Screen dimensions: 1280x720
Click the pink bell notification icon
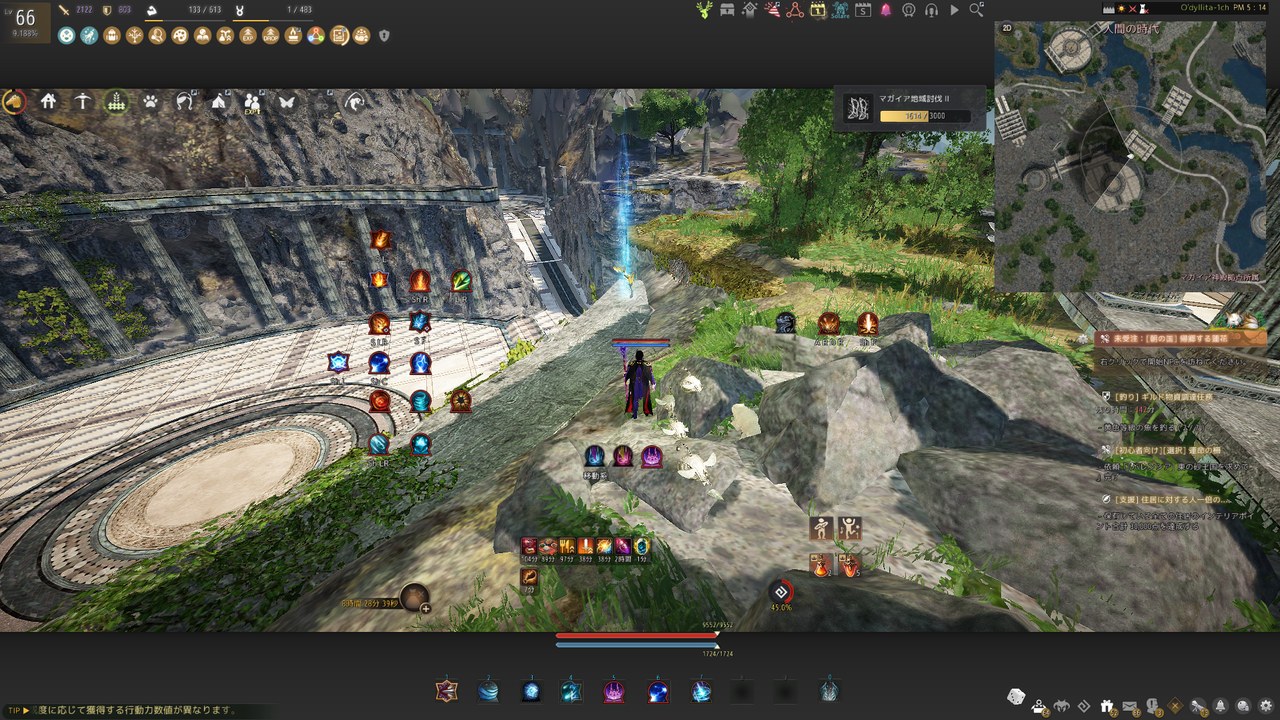(885, 10)
